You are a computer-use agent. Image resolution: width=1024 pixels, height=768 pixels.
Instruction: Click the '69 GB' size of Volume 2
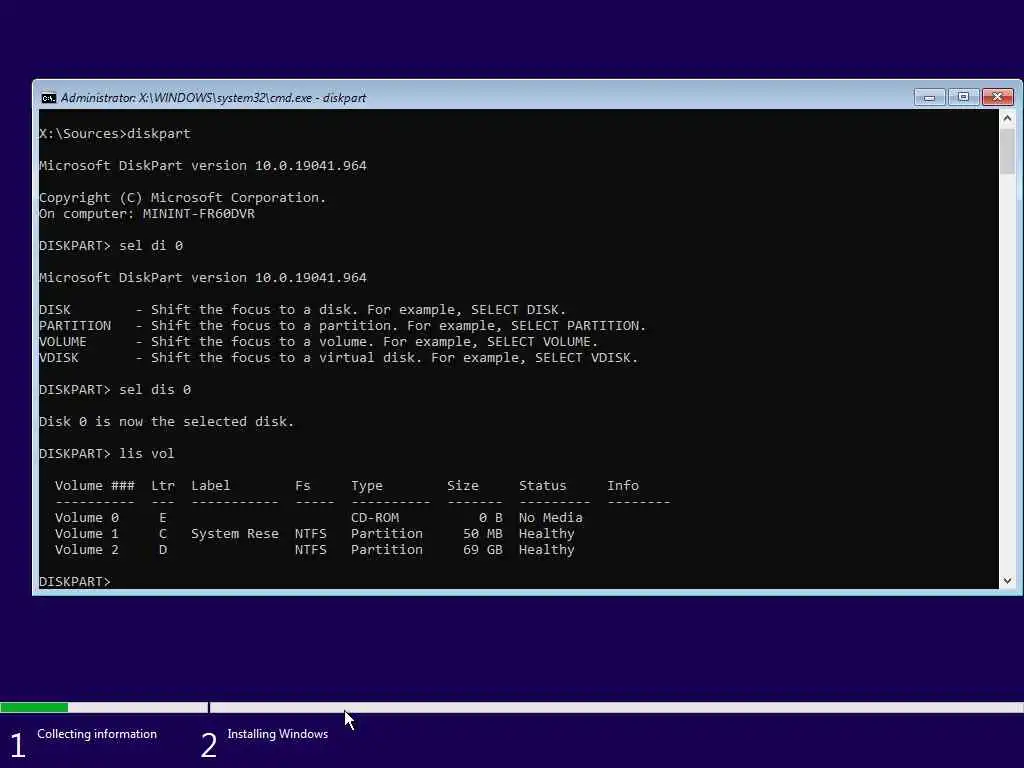coord(483,549)
